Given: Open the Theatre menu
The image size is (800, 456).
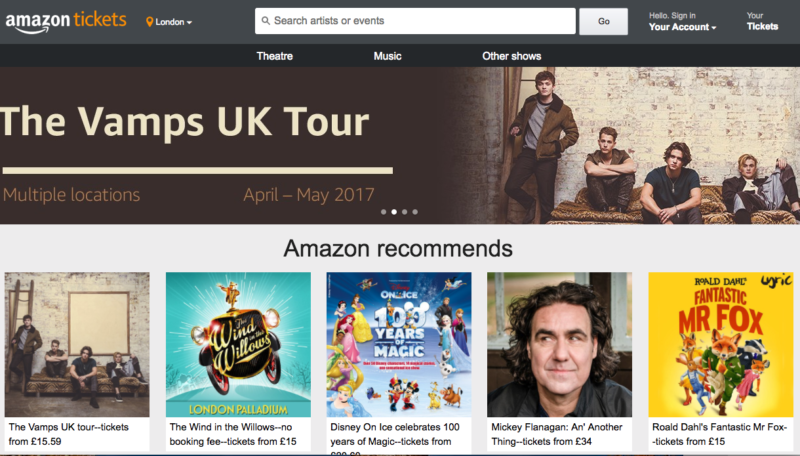Looking at the screenshot, I should 274,56.
